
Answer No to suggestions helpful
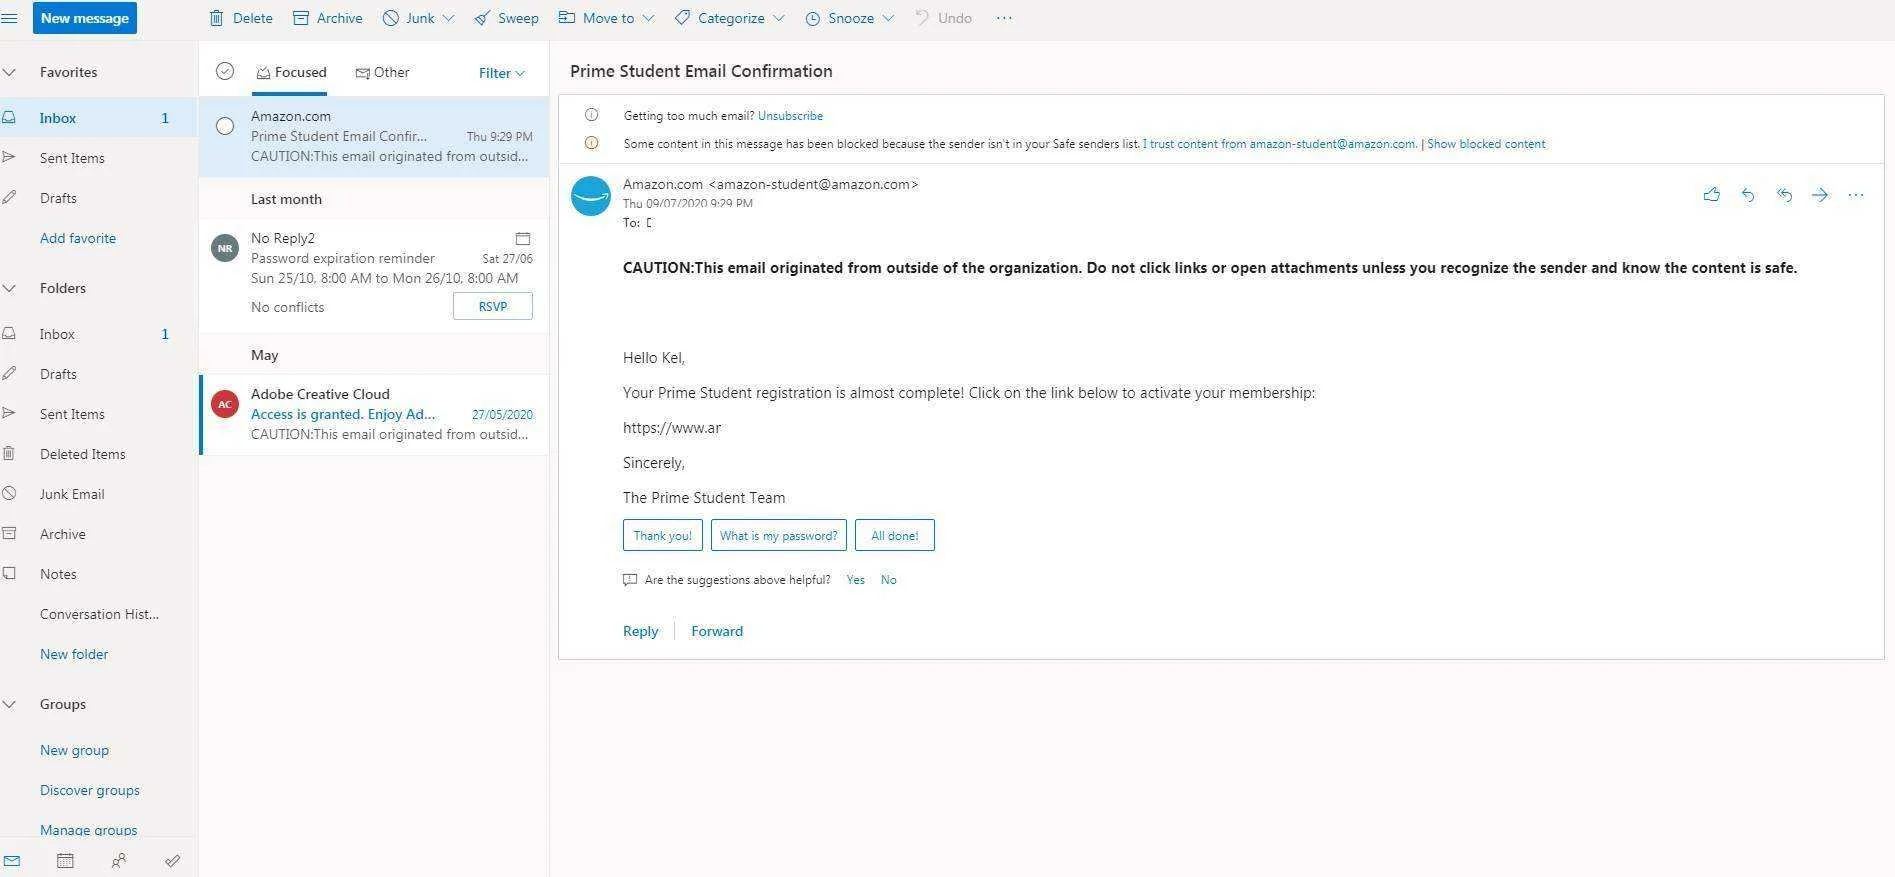(889, 580)
